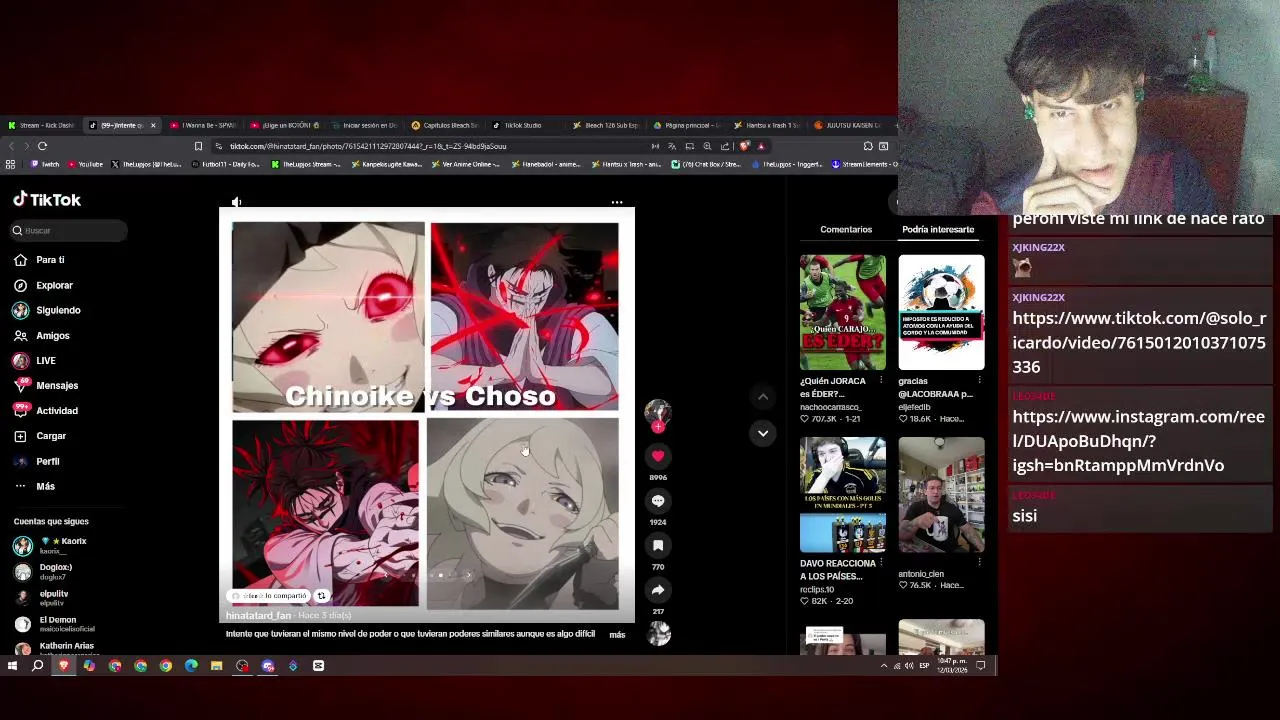The width and height of the screenshot is (1280, 720).
Task: Share post with the arrow icon
Action: pos(658,590)
